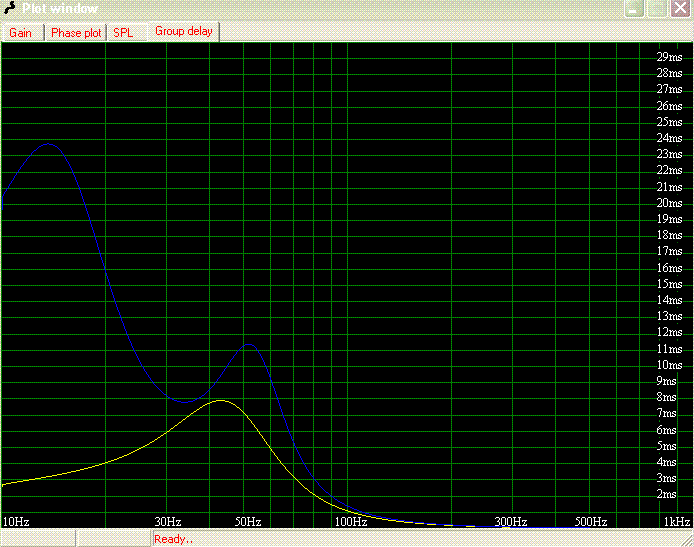Minimize the Plot window
The width and height of the screenshot is (694, 547).
(x=634, y=8)
